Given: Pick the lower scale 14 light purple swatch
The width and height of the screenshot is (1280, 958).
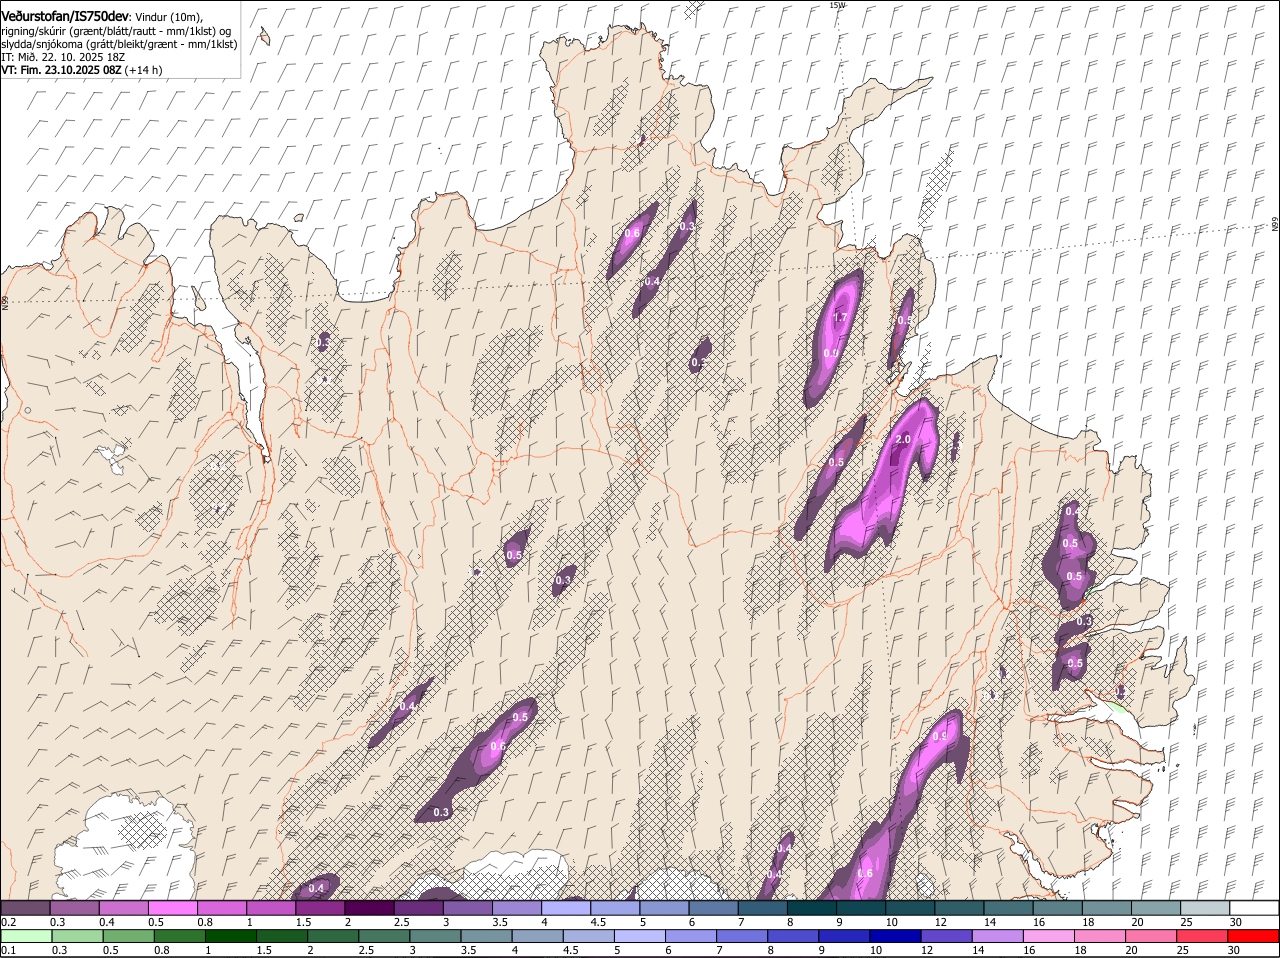Looking at the screenshot, I should 996,937.
